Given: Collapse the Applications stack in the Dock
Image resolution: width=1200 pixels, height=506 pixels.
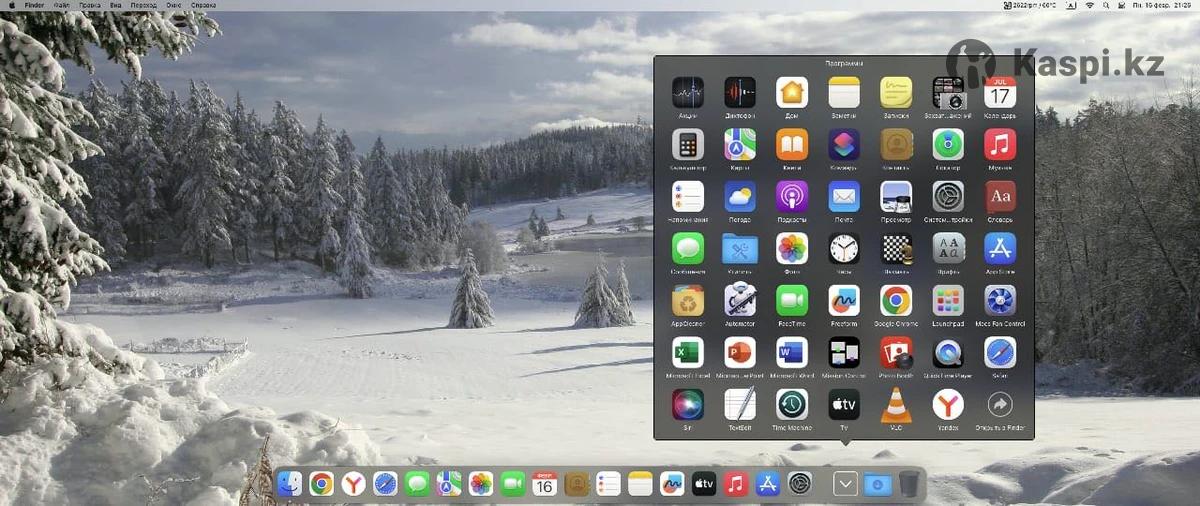Looking at the screenshot, I should (x=845, y=484).
